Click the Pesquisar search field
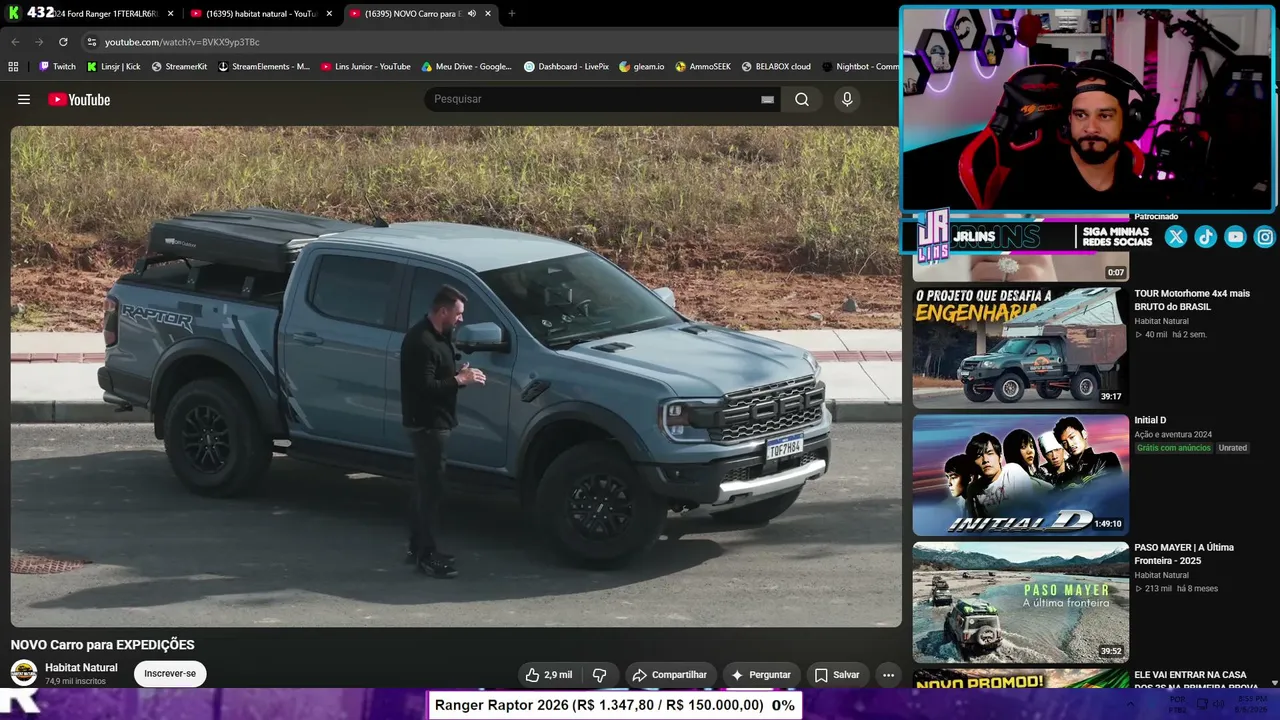The height and width of the screenshot is (720, 1280). pos(595,99)
